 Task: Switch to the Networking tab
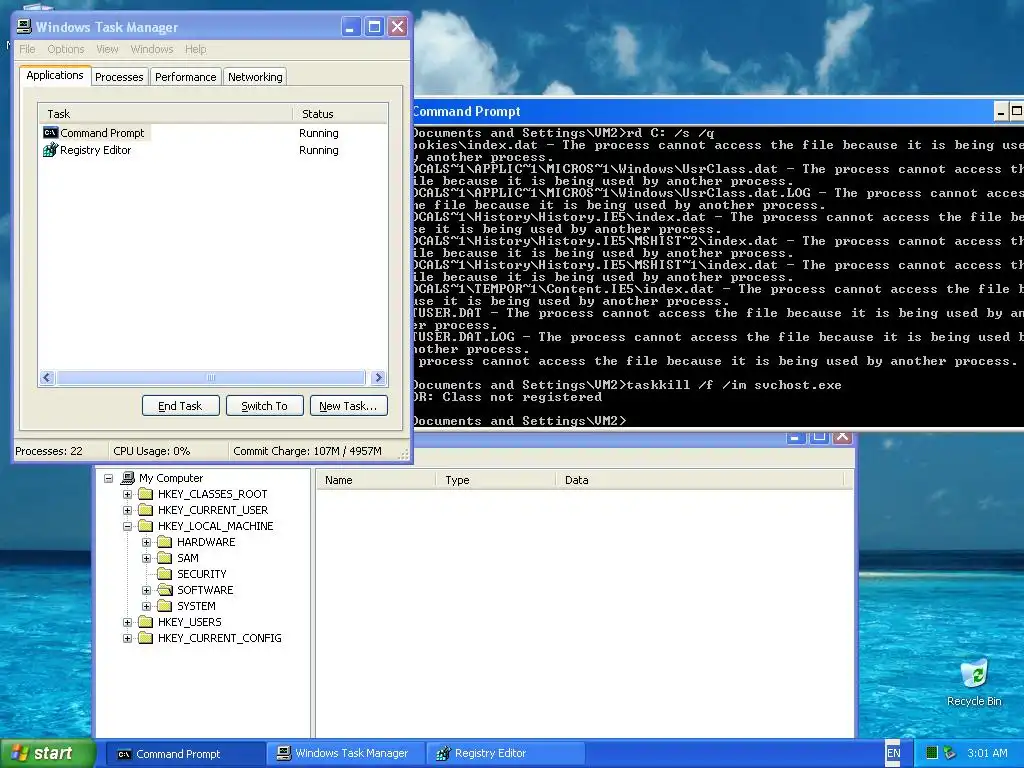255,77
